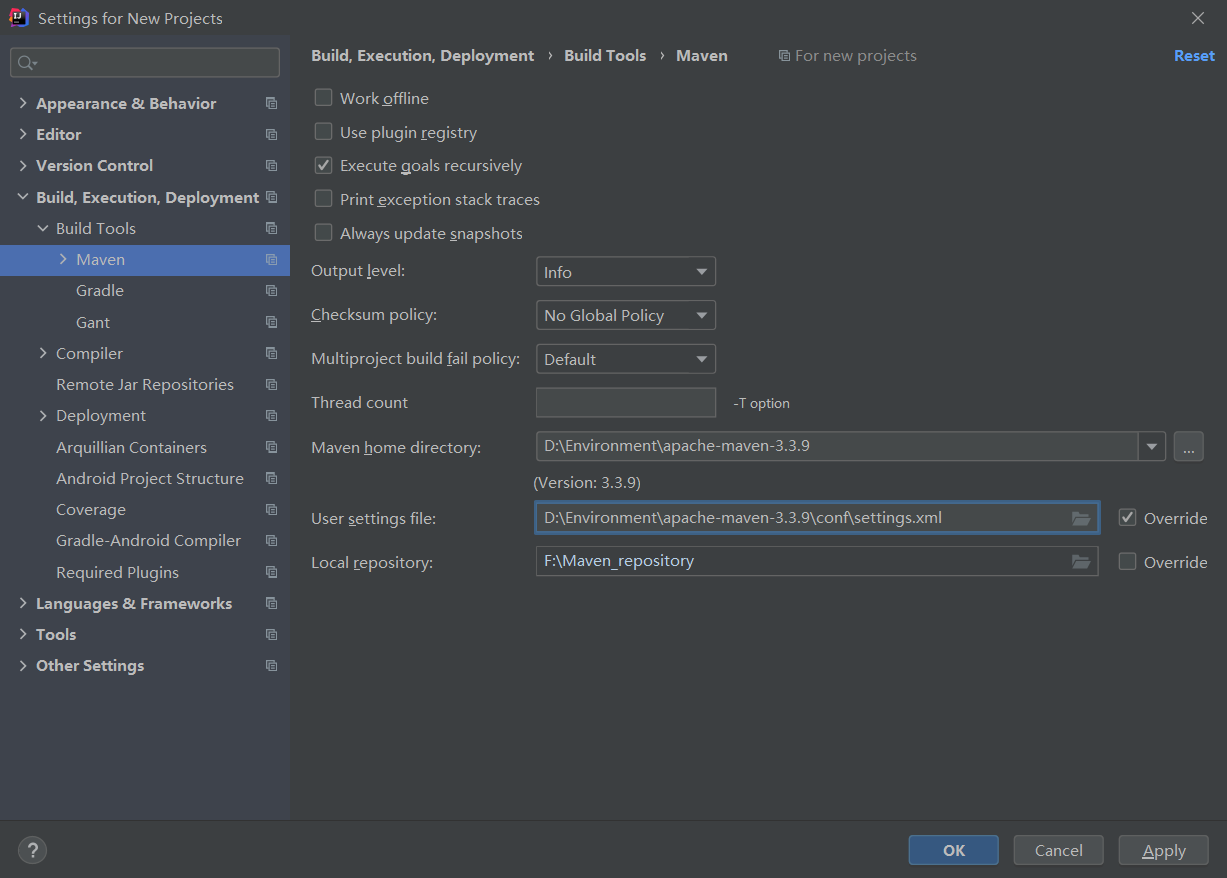This screenshot has height=878, width=1227.
Task: Open Multiproject build fail policy dropdown
Action: click(626, 359)
